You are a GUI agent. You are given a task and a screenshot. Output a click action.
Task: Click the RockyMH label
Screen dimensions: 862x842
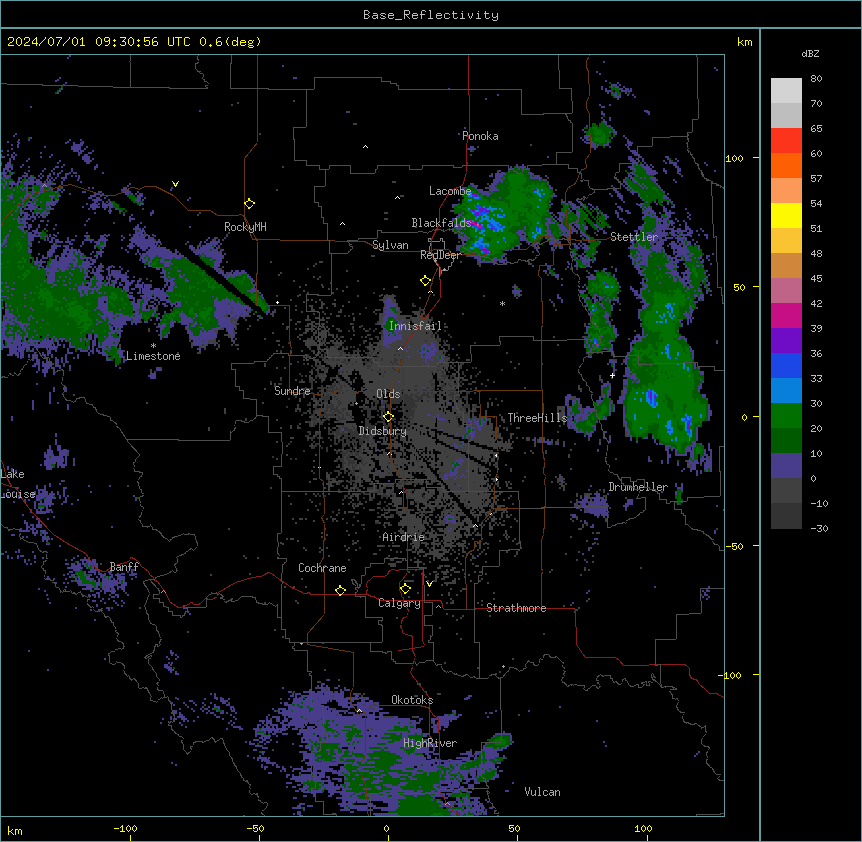[245, 227]
